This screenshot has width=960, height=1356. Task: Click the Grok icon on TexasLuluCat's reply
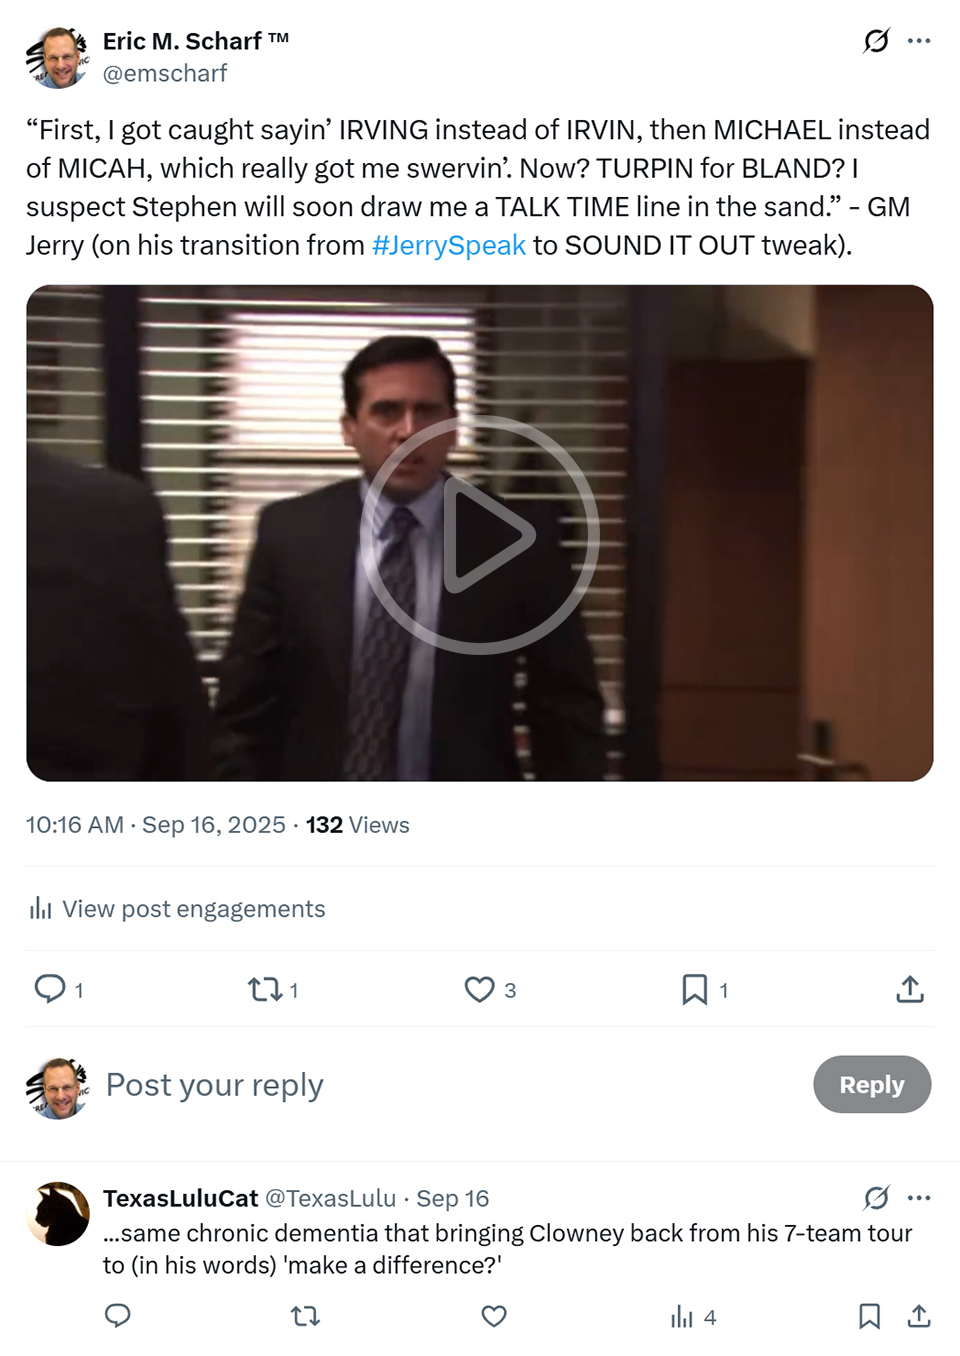[x=876, y=1197]
